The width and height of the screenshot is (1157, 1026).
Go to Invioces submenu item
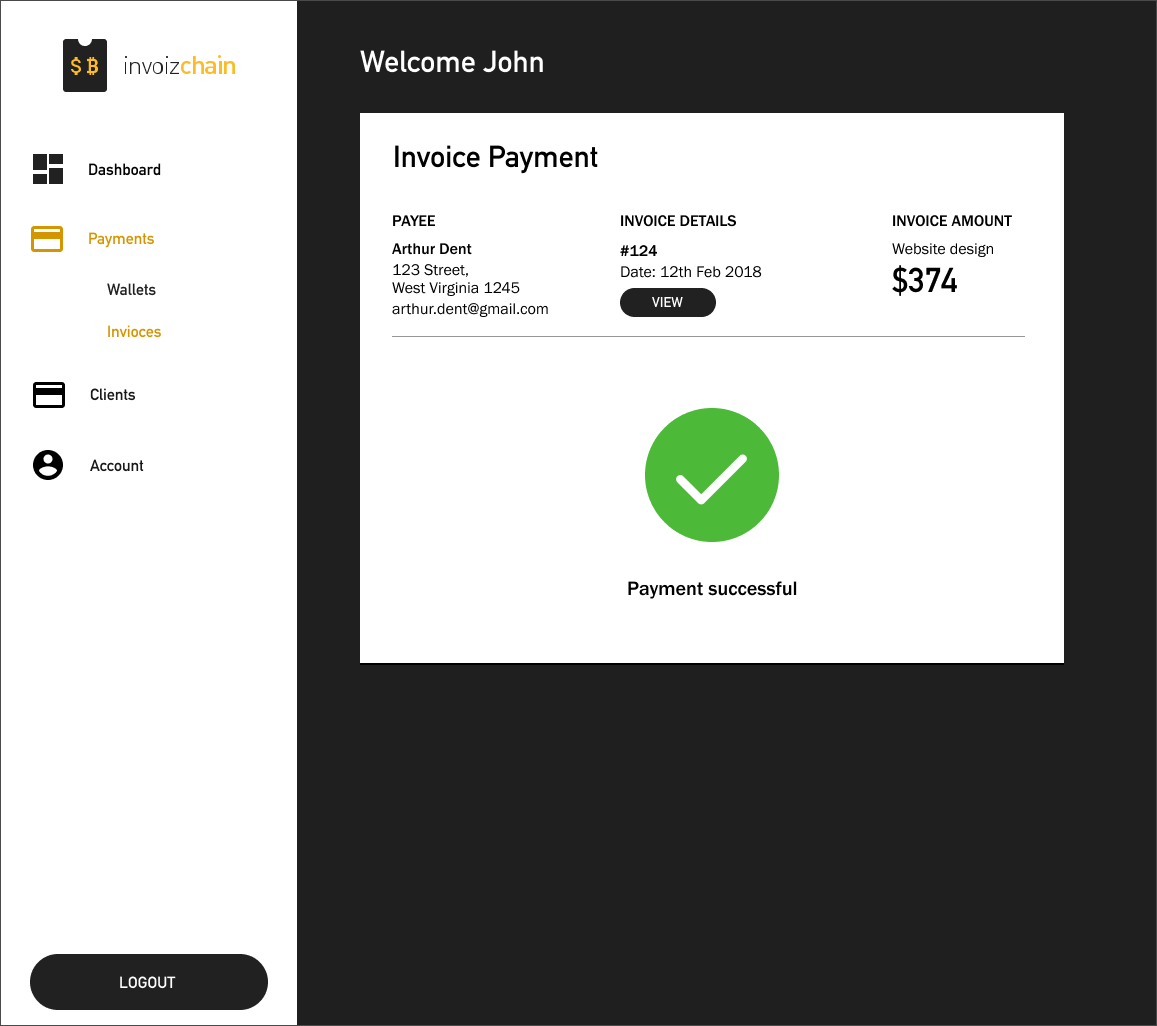pos(134,332)
